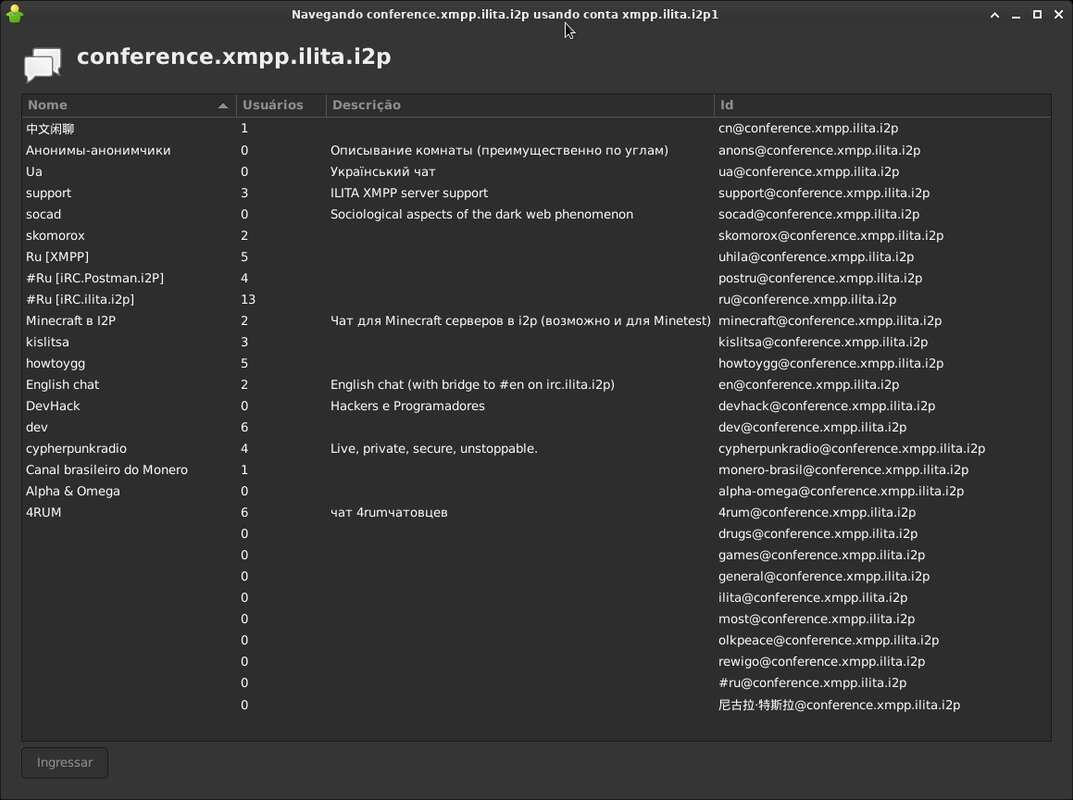This screenshot has width=1073, height=800.
Task: Click cn@conference.xmpp.ilita.i2p id
Action: click(x=808, y=128)
